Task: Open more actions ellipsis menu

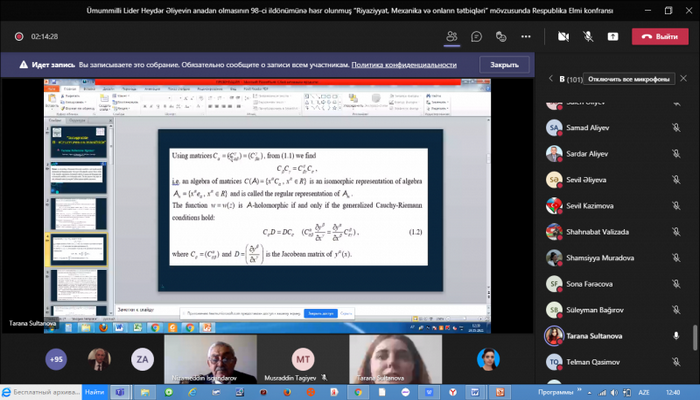Action: (526, 36)
